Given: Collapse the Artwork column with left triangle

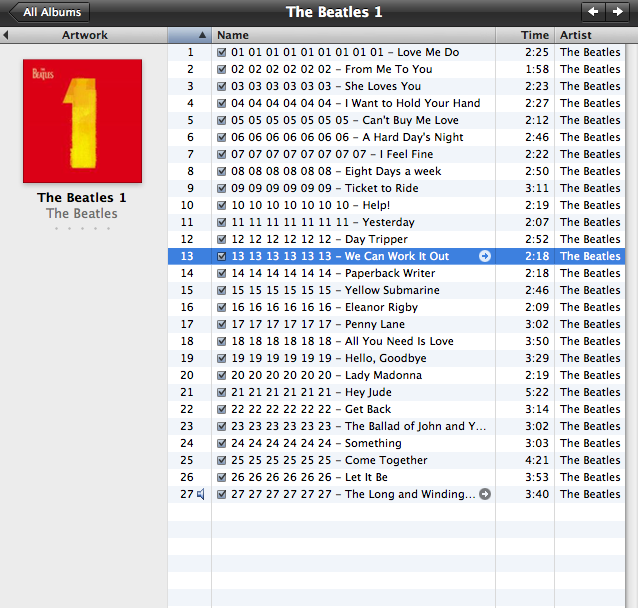Looking at the screenshot, I should 5,35.
